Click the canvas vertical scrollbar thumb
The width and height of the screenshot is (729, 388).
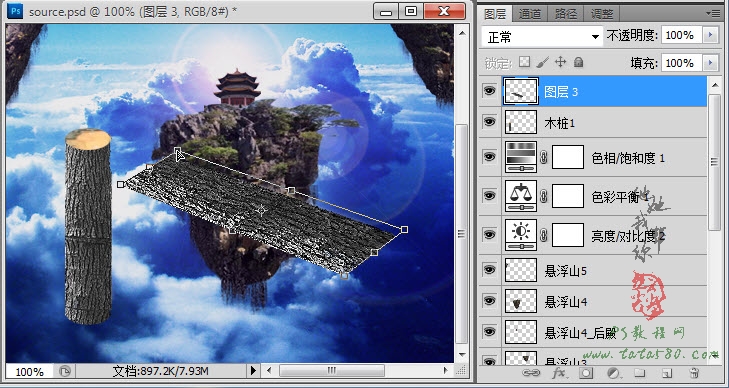[x=461, y=233]
